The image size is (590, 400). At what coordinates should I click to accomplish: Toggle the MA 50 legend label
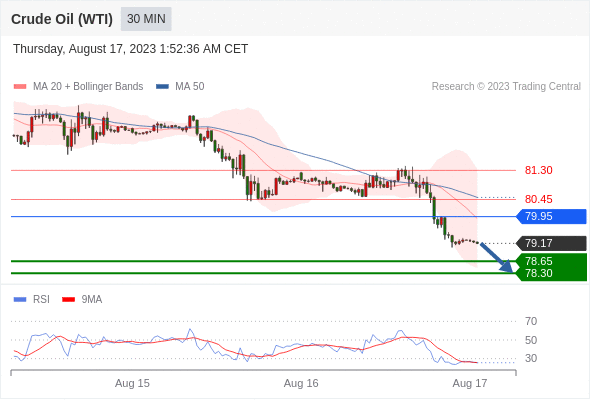pos(190,87)
